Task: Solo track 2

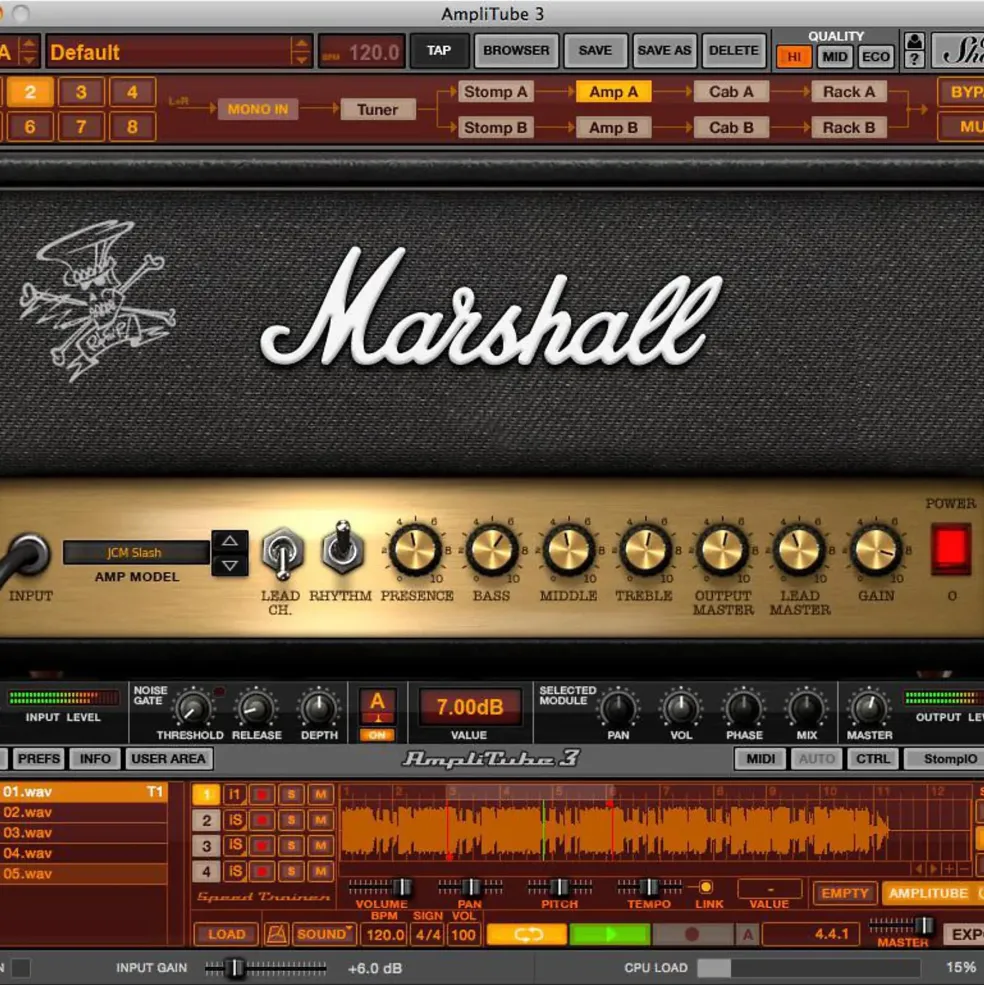Action: click(x=291, y=820)
